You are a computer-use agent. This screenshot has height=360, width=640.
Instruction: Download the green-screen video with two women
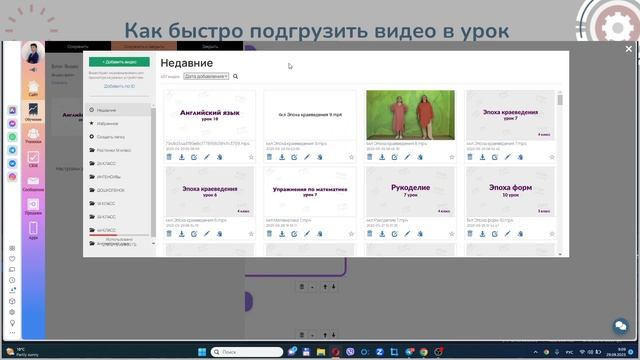(382, 157)
